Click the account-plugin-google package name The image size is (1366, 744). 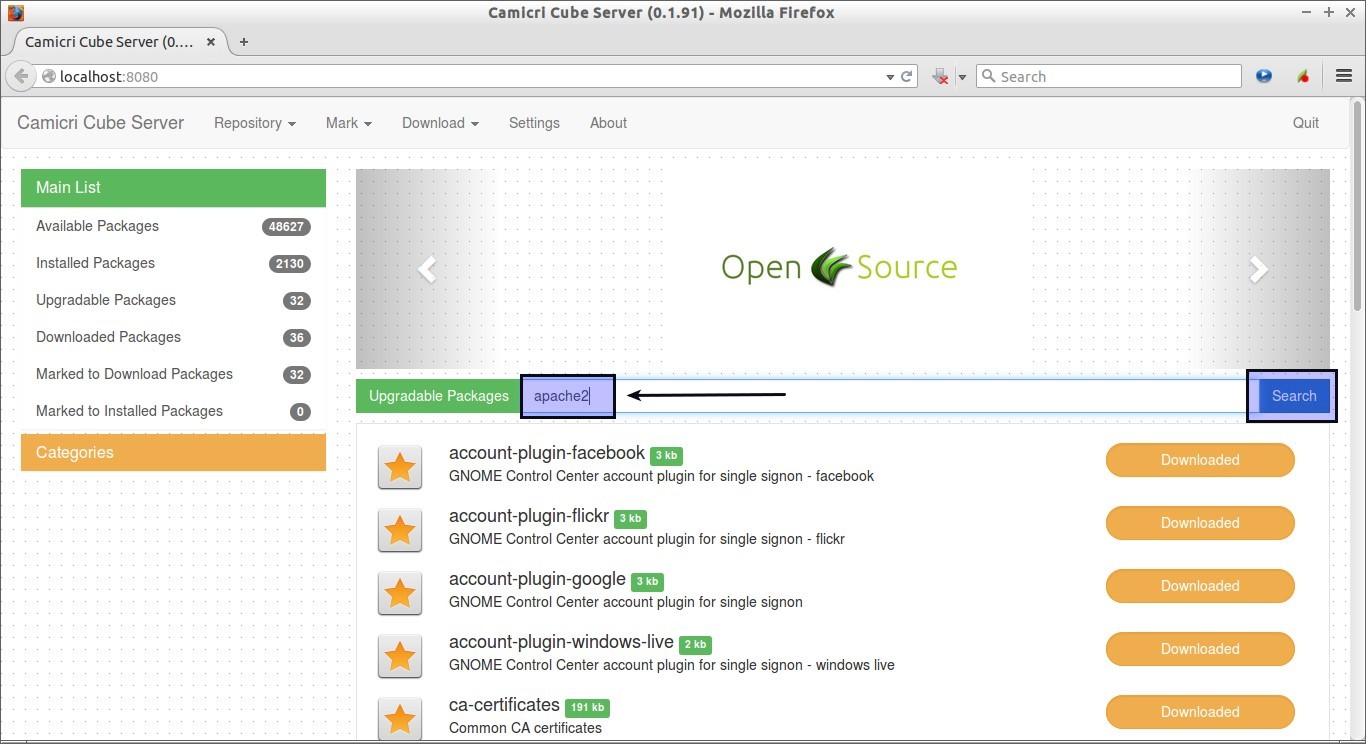(537, 579)
